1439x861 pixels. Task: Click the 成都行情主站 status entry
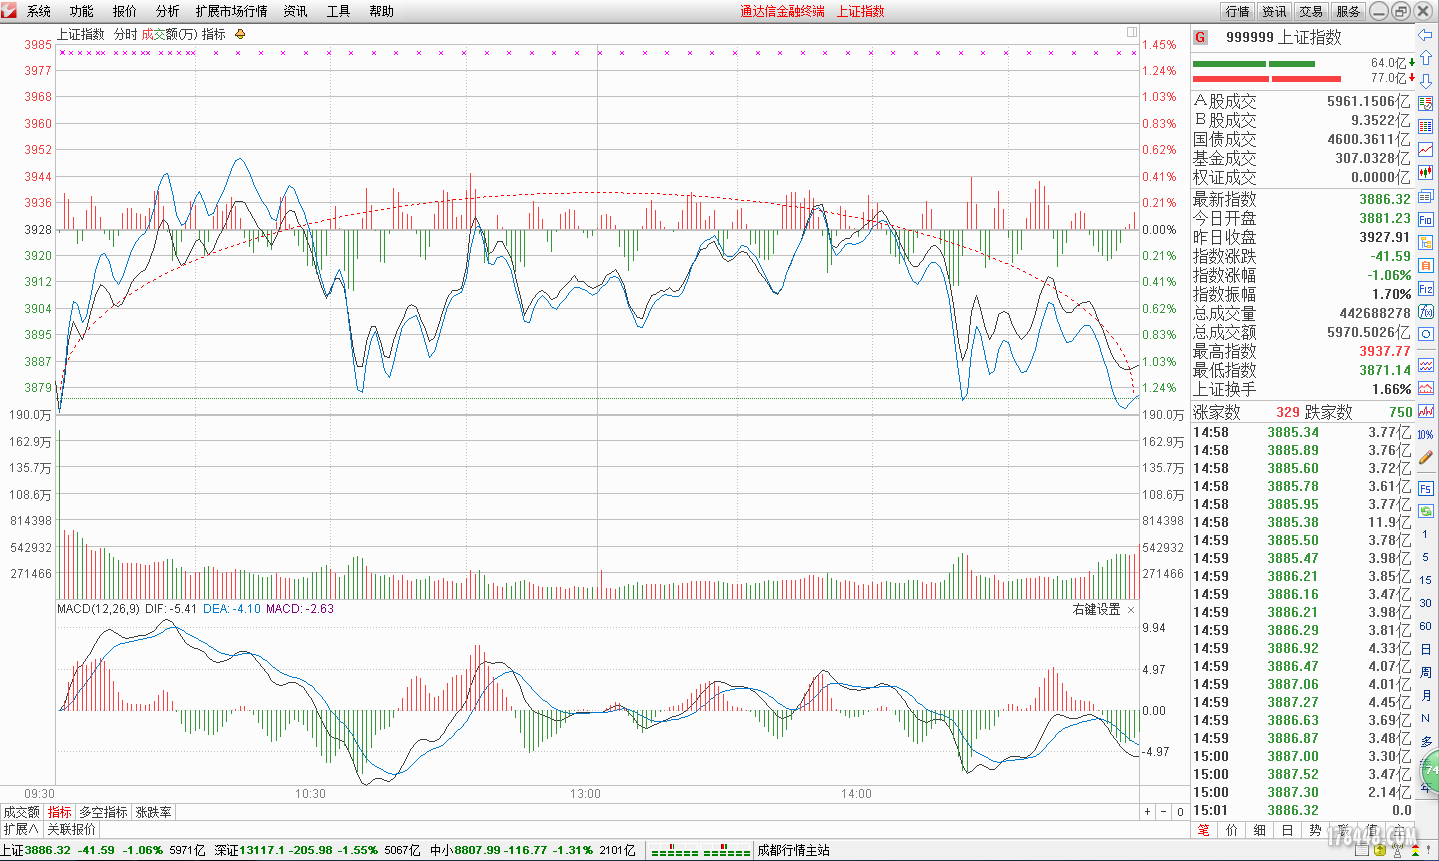click(x=793, y=851)
